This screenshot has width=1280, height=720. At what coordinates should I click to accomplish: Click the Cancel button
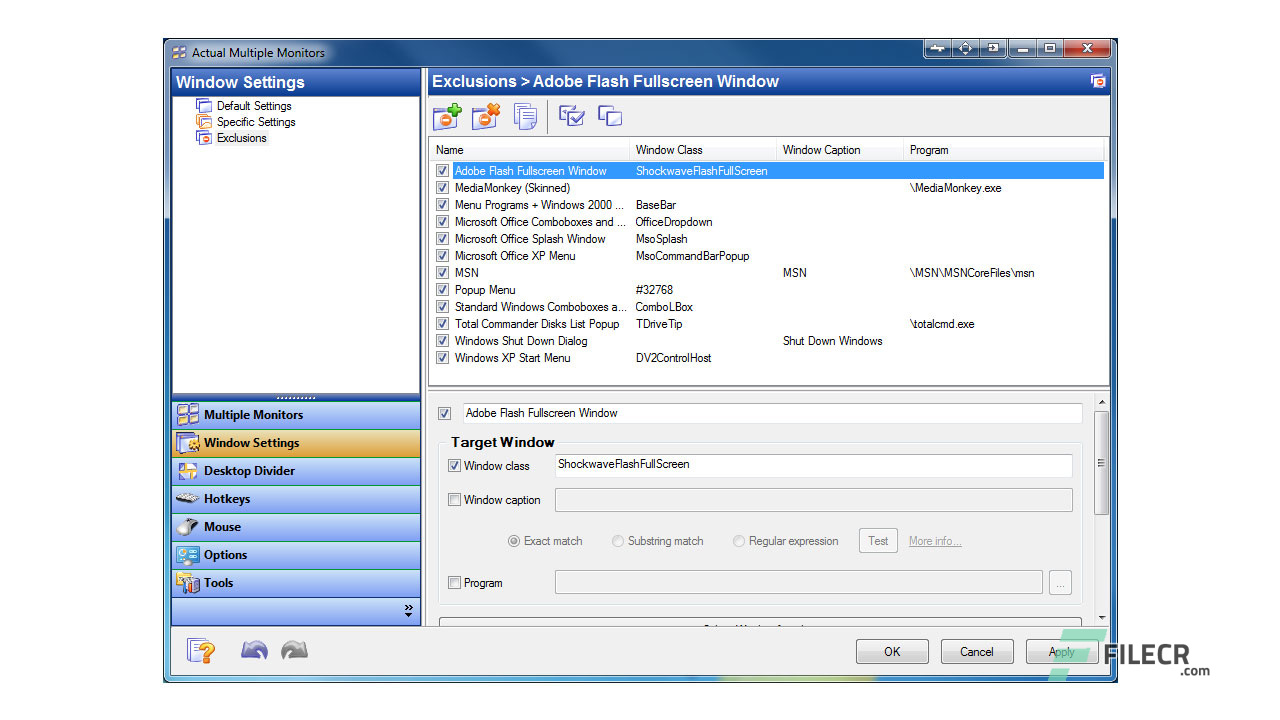(977, 652)
